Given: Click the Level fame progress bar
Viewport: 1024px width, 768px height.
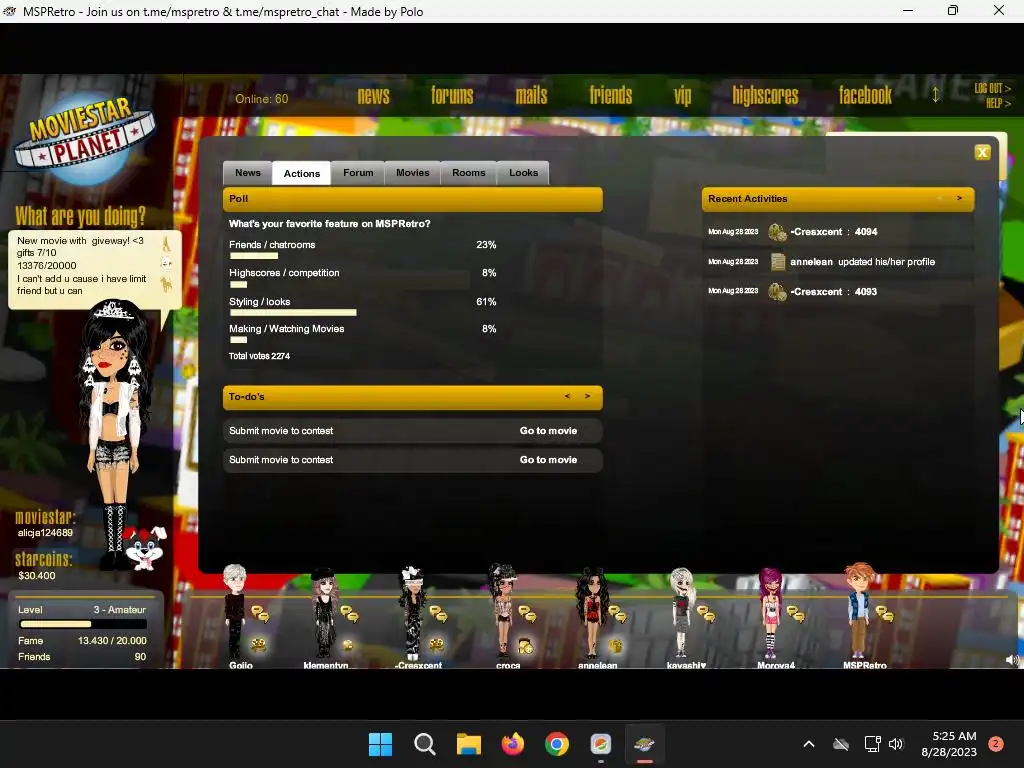Looking at the screenshot, I should pyautogui.click(x=82, y=624).
